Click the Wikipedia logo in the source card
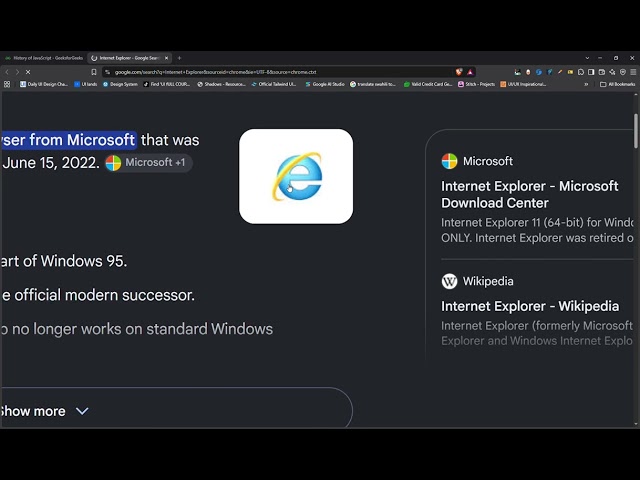Screen dimensions: 640x480 pos(449,281)
